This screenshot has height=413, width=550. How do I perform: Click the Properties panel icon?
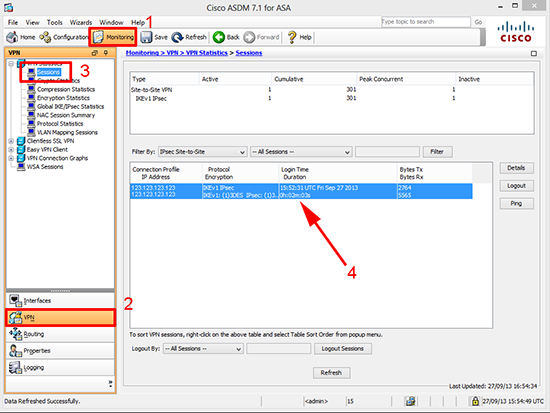[x=15, y=351]
